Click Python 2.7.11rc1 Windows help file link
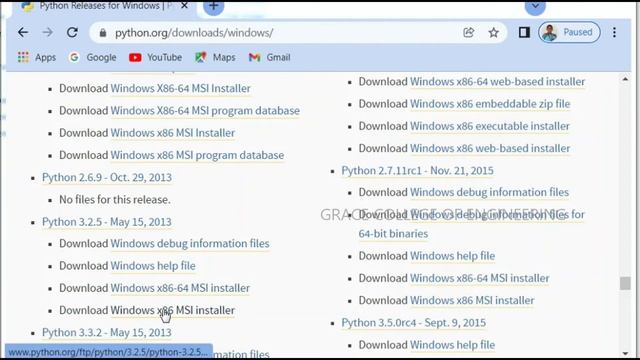Screen dimensions: 640x360 point(453,256)
